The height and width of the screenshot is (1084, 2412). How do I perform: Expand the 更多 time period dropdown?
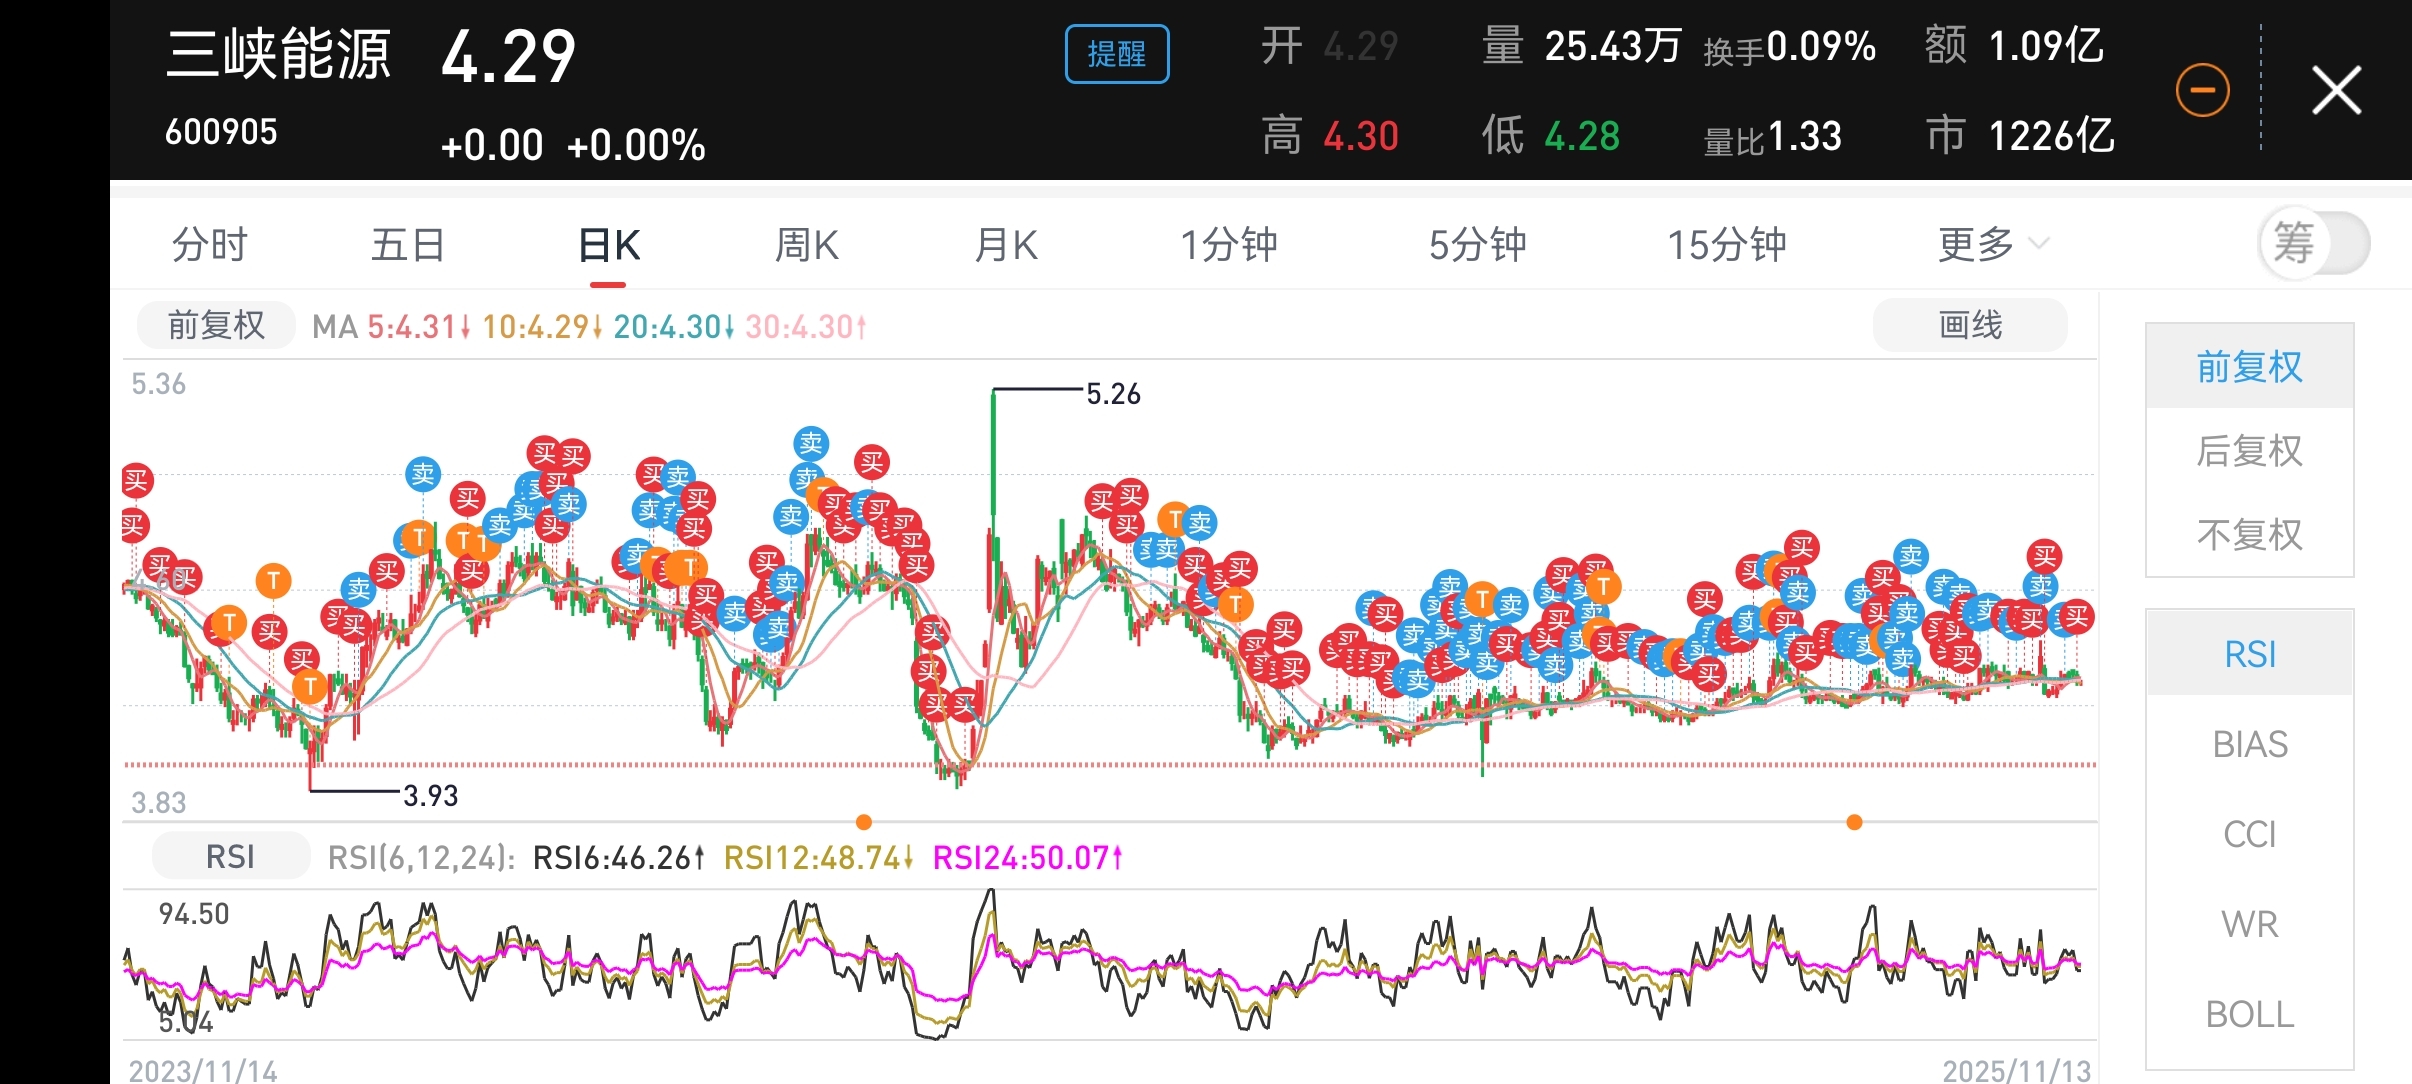pyautogui.click(x=1992, y=245)
